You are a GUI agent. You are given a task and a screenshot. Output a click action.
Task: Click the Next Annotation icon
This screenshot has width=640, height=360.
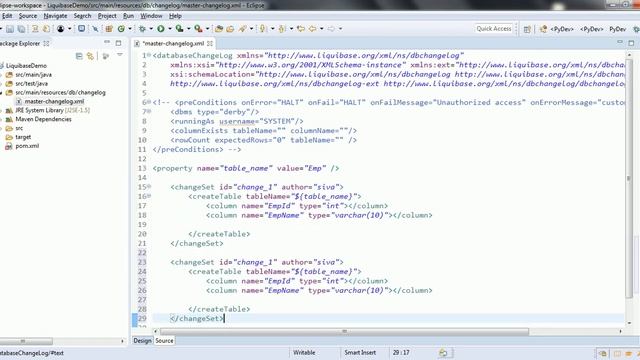(x=262, y=29)
